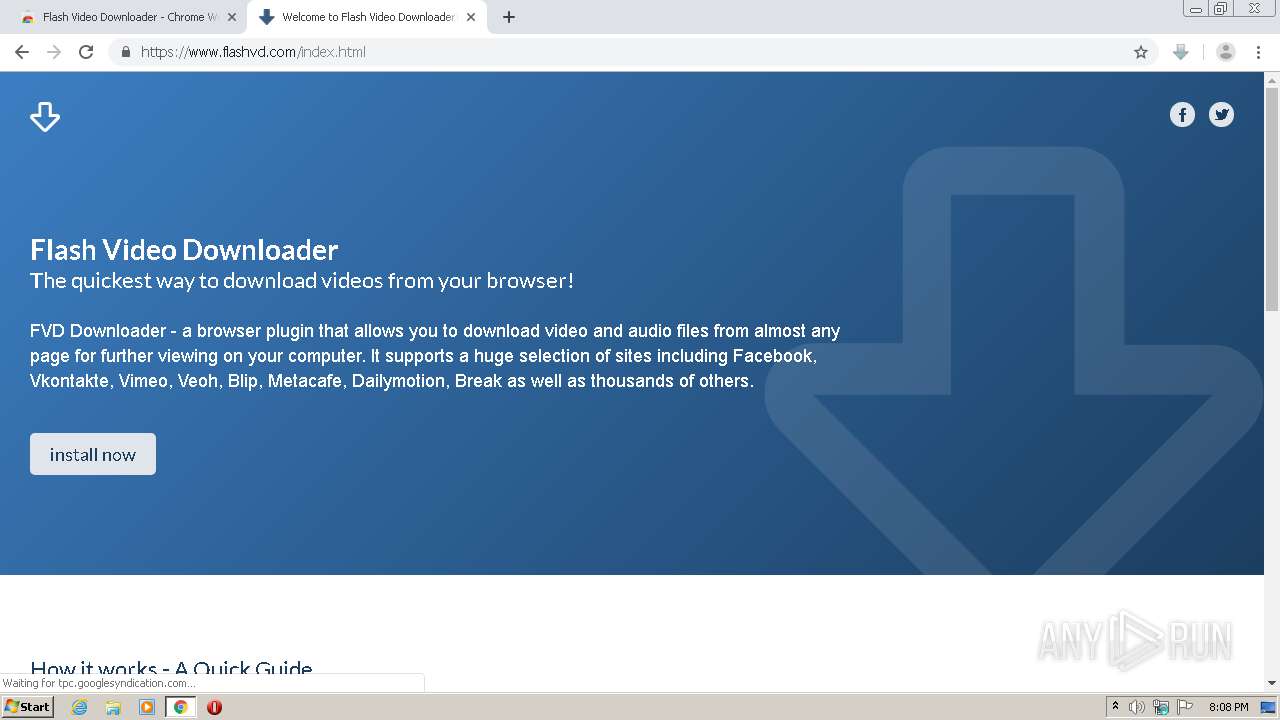Click the Chrome taskbar button
This screenshot has width=1280, height=720.
pyautogui.click(x=181, y=707)
